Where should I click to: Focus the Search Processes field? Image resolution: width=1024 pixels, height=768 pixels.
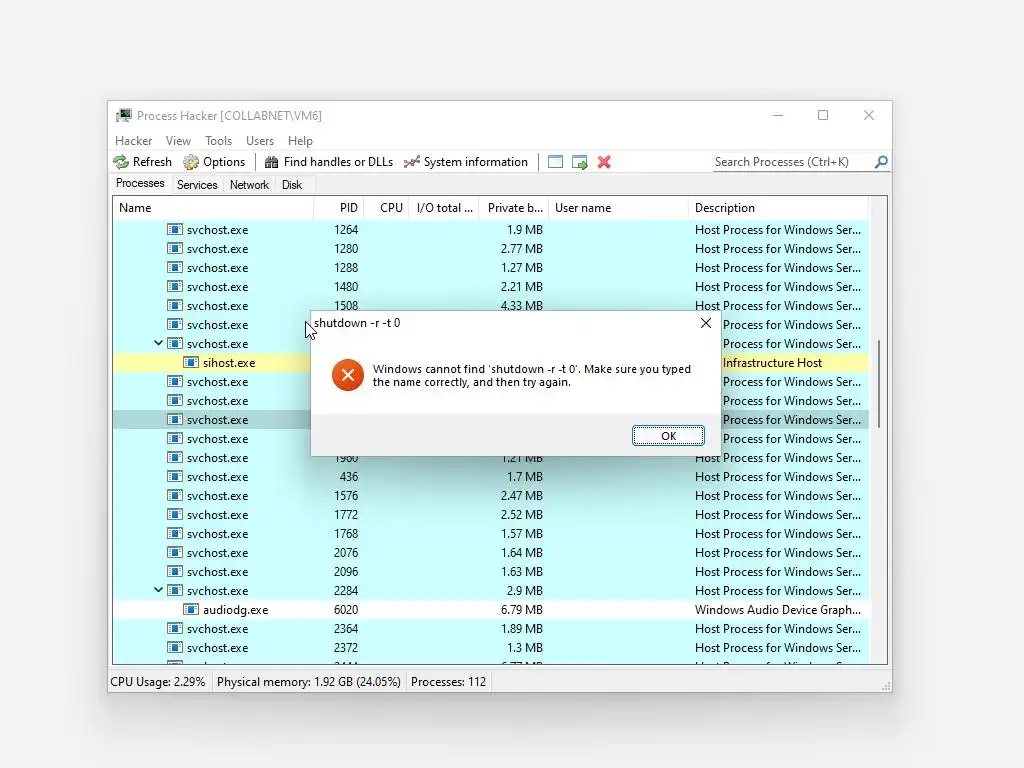[793, 162]
